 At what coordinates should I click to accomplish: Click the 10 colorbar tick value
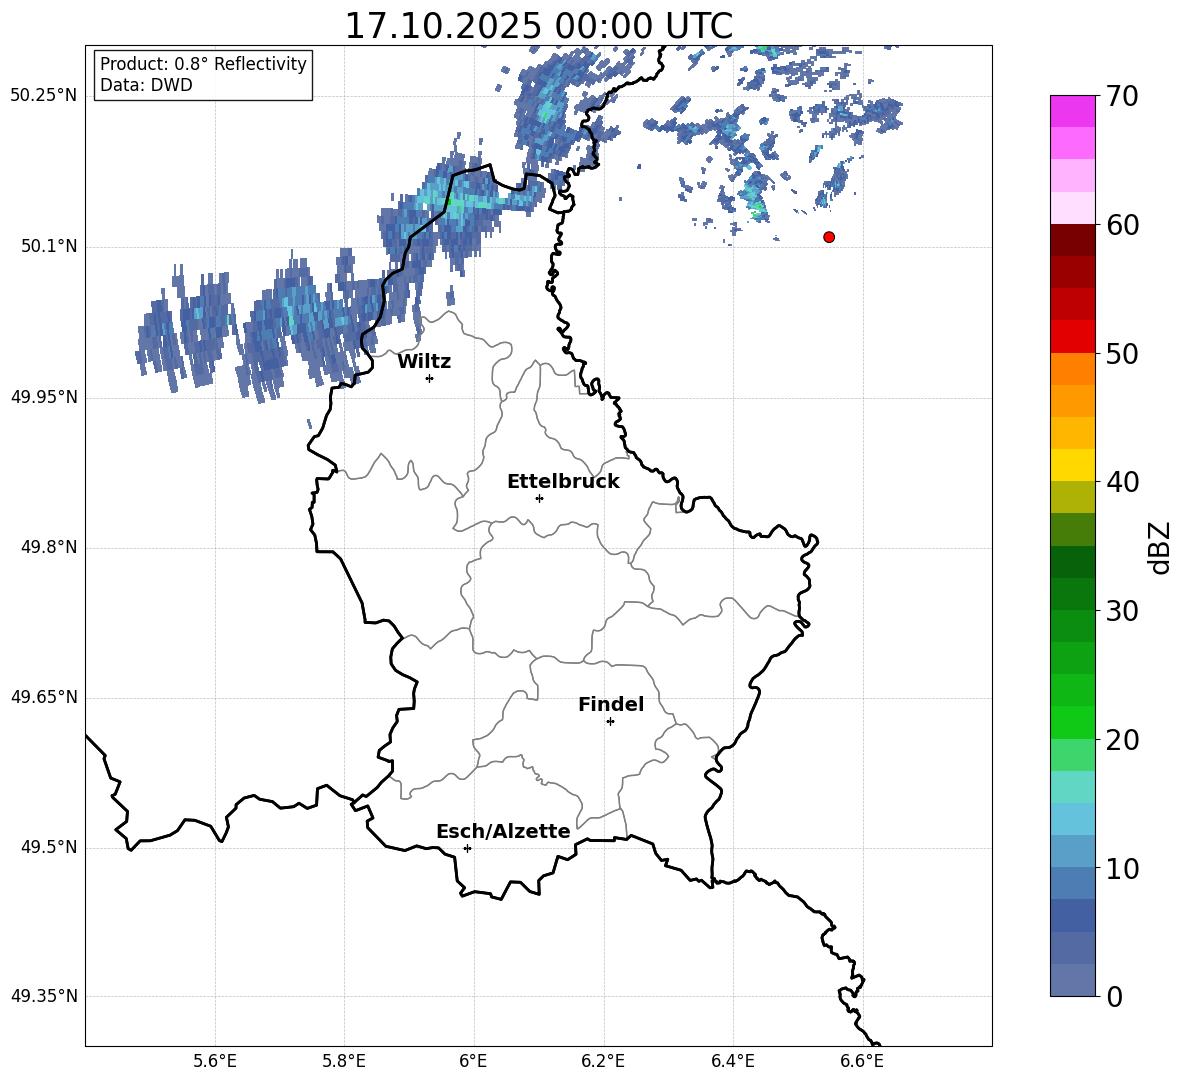click(1122, 868)
